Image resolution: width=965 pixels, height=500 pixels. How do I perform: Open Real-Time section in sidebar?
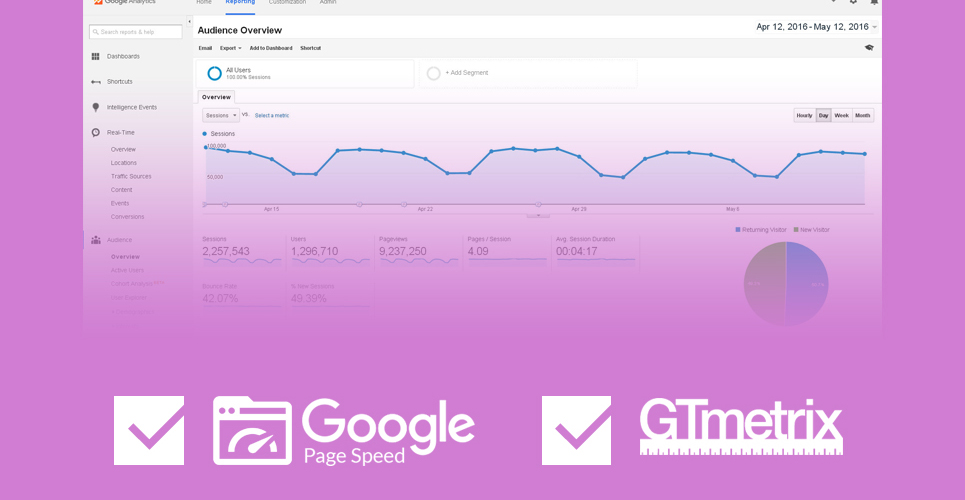[121, 132]
